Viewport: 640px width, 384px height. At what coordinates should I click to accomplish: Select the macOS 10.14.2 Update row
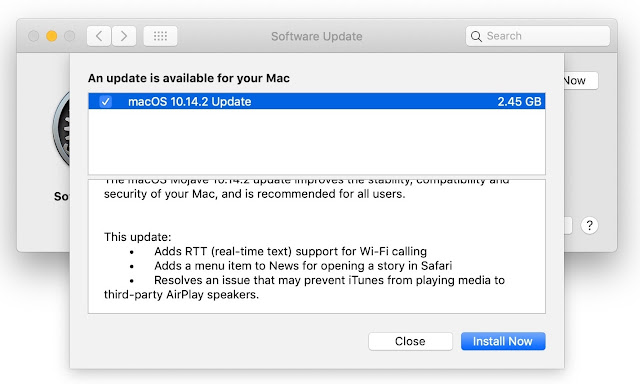(317, 101)
